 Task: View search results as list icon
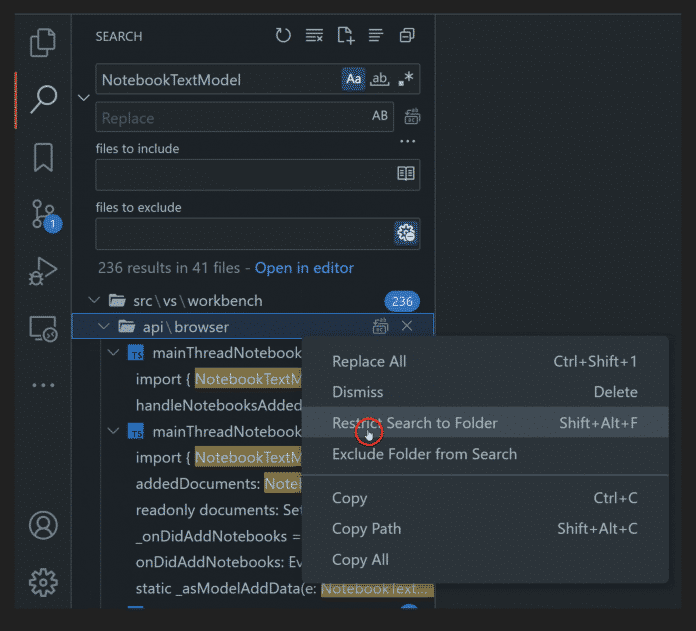(376, 35)
